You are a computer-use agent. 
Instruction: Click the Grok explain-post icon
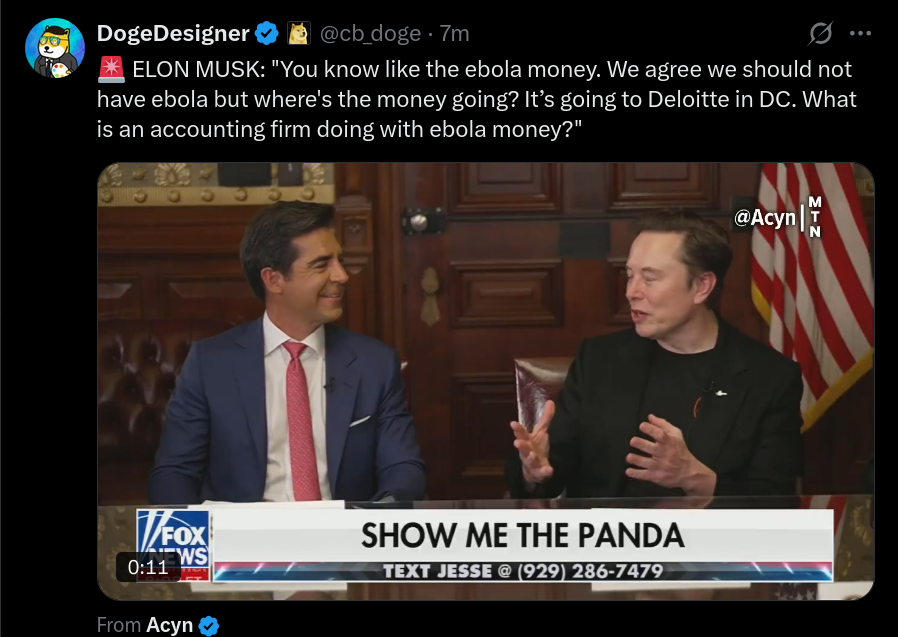point(820,33)
